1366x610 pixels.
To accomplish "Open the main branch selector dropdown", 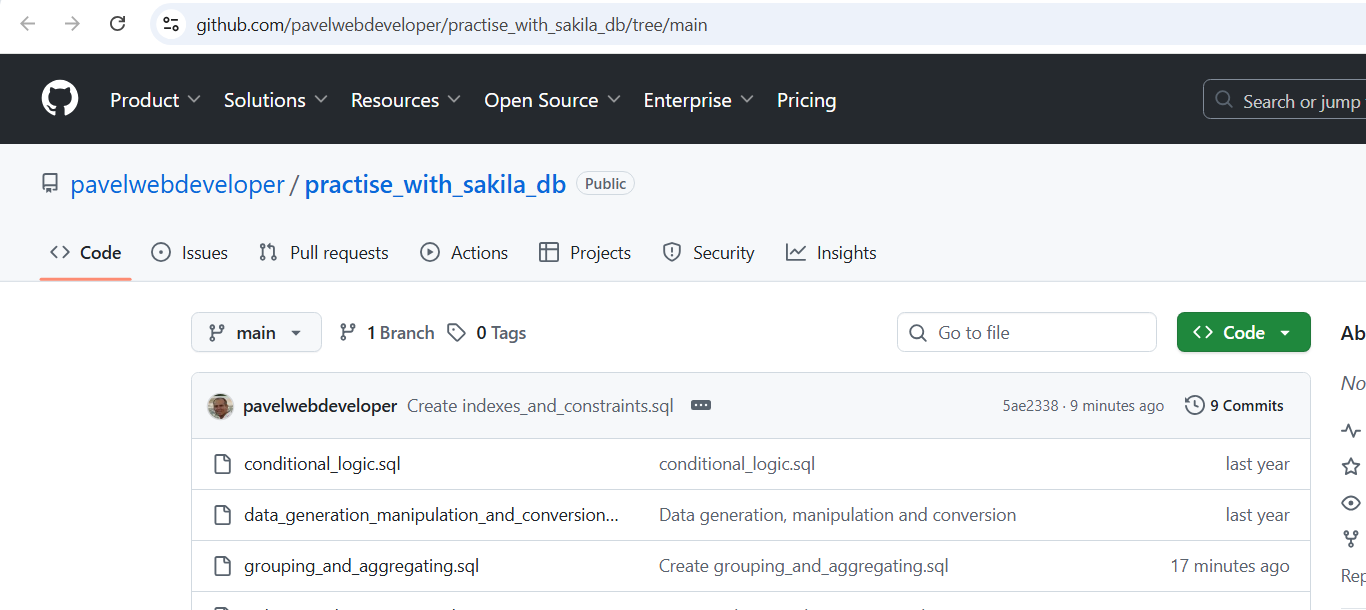I will click(x=256, y=333).
